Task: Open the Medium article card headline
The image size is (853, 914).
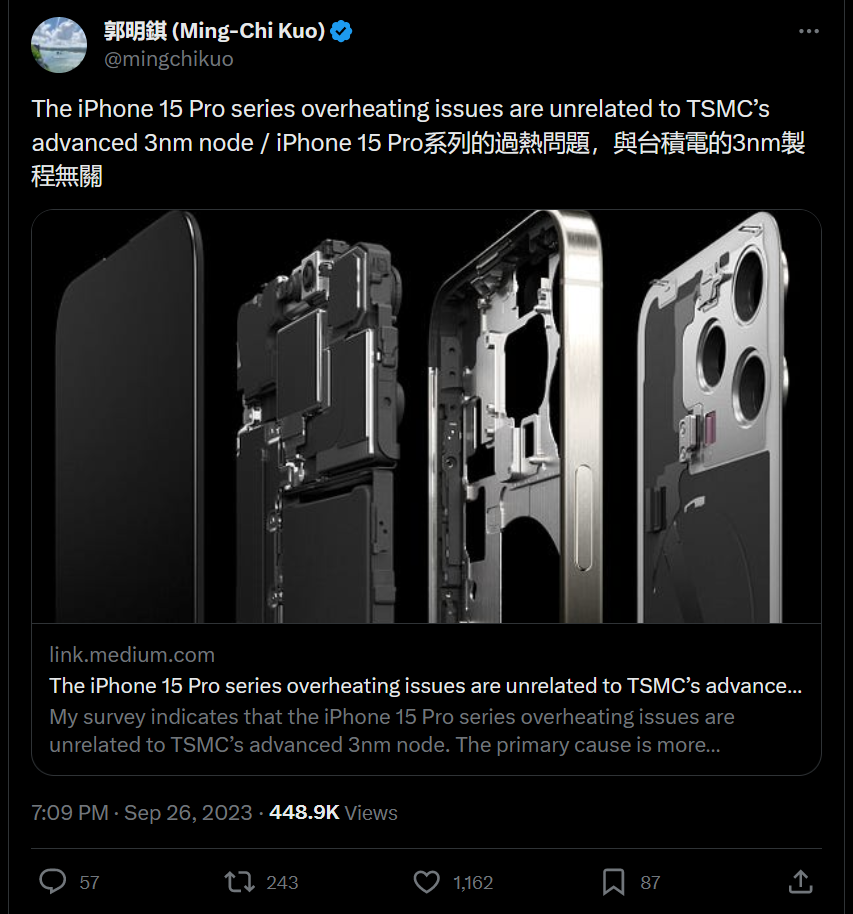Action: (425, 686)
